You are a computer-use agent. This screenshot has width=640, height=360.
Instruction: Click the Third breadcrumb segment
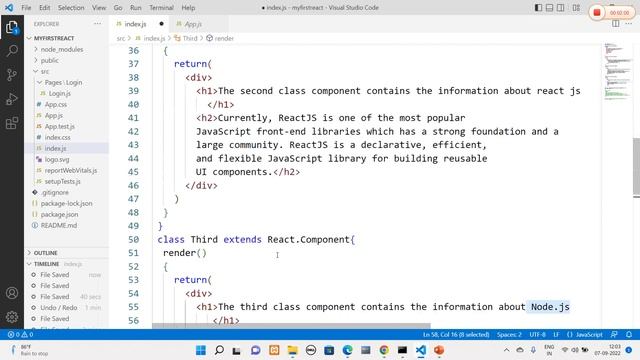190,38
